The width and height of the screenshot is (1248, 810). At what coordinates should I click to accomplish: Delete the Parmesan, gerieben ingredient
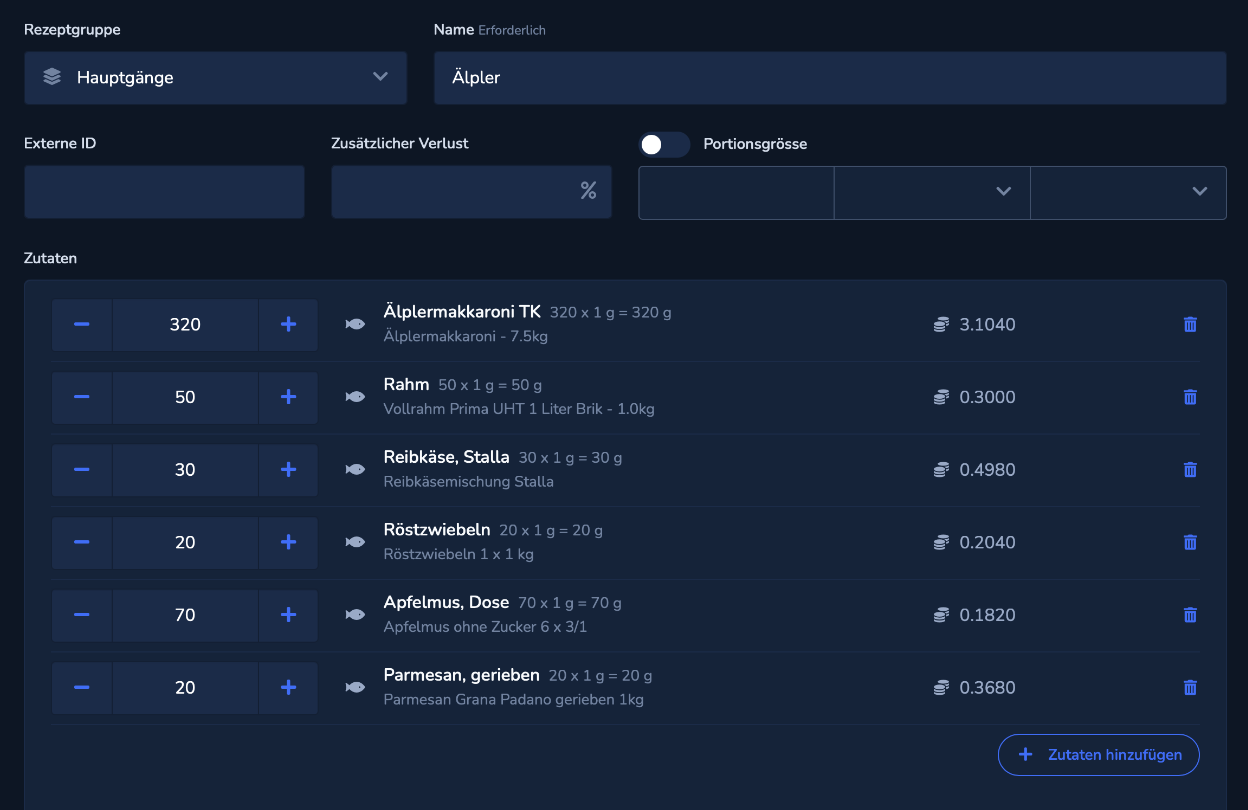1190,688
